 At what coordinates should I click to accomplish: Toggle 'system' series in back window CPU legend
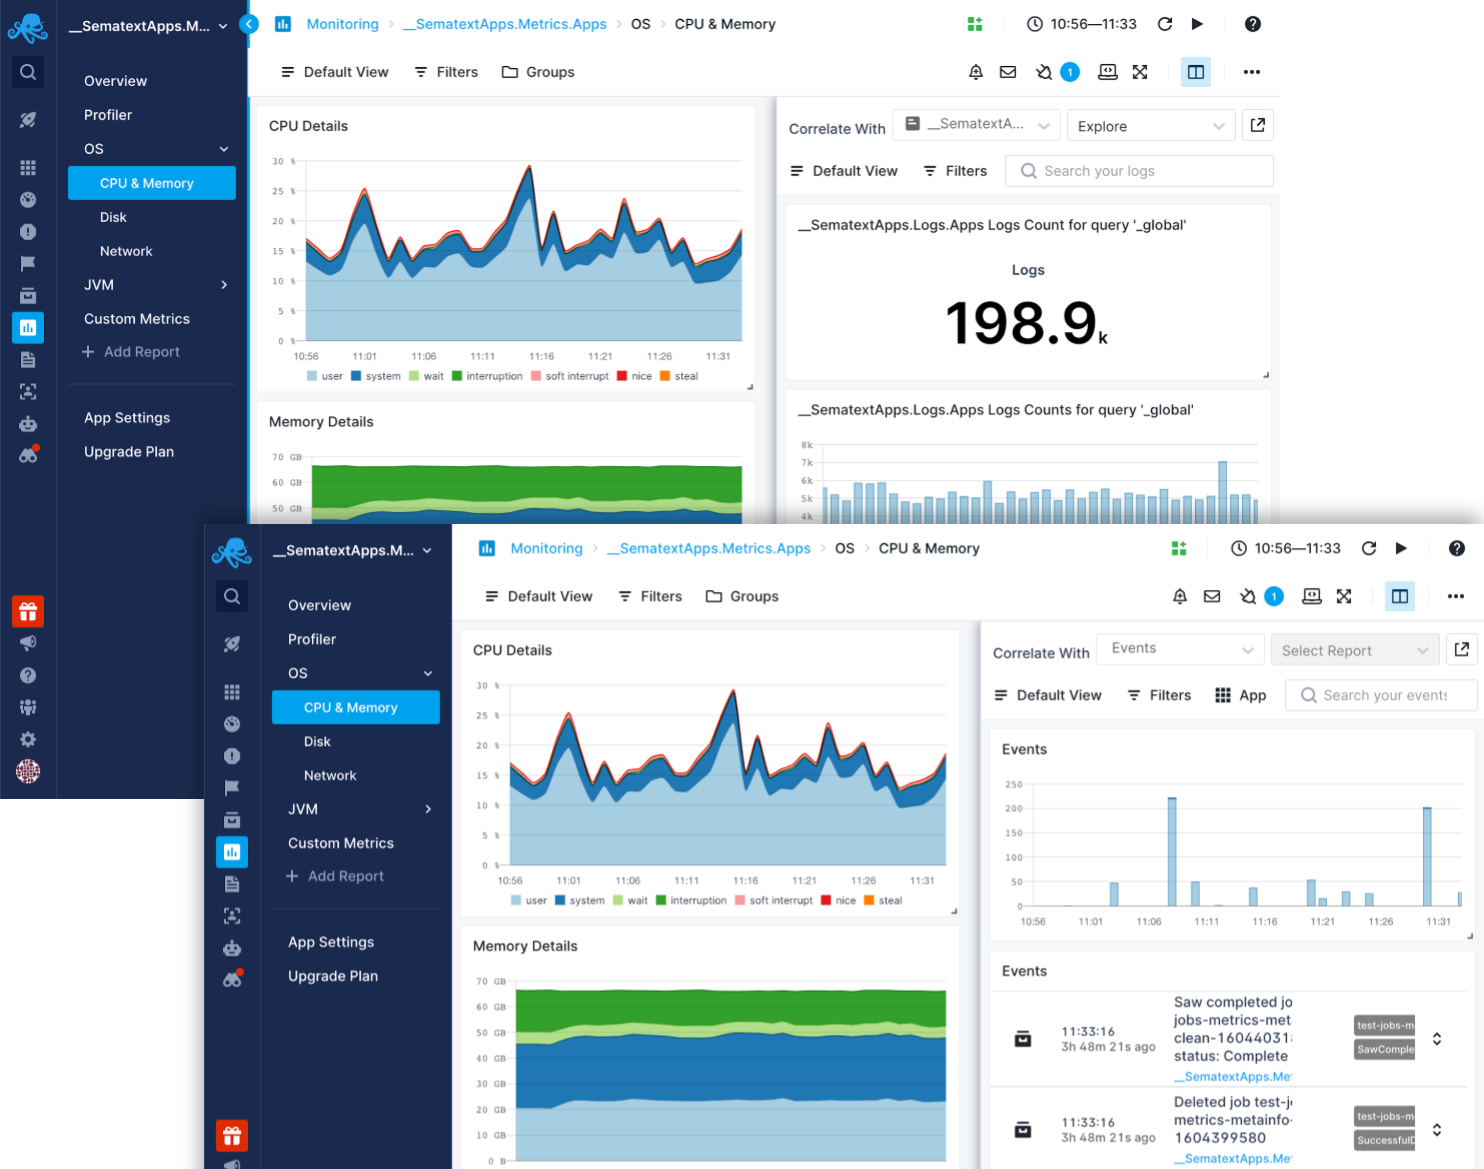(376, 376)
